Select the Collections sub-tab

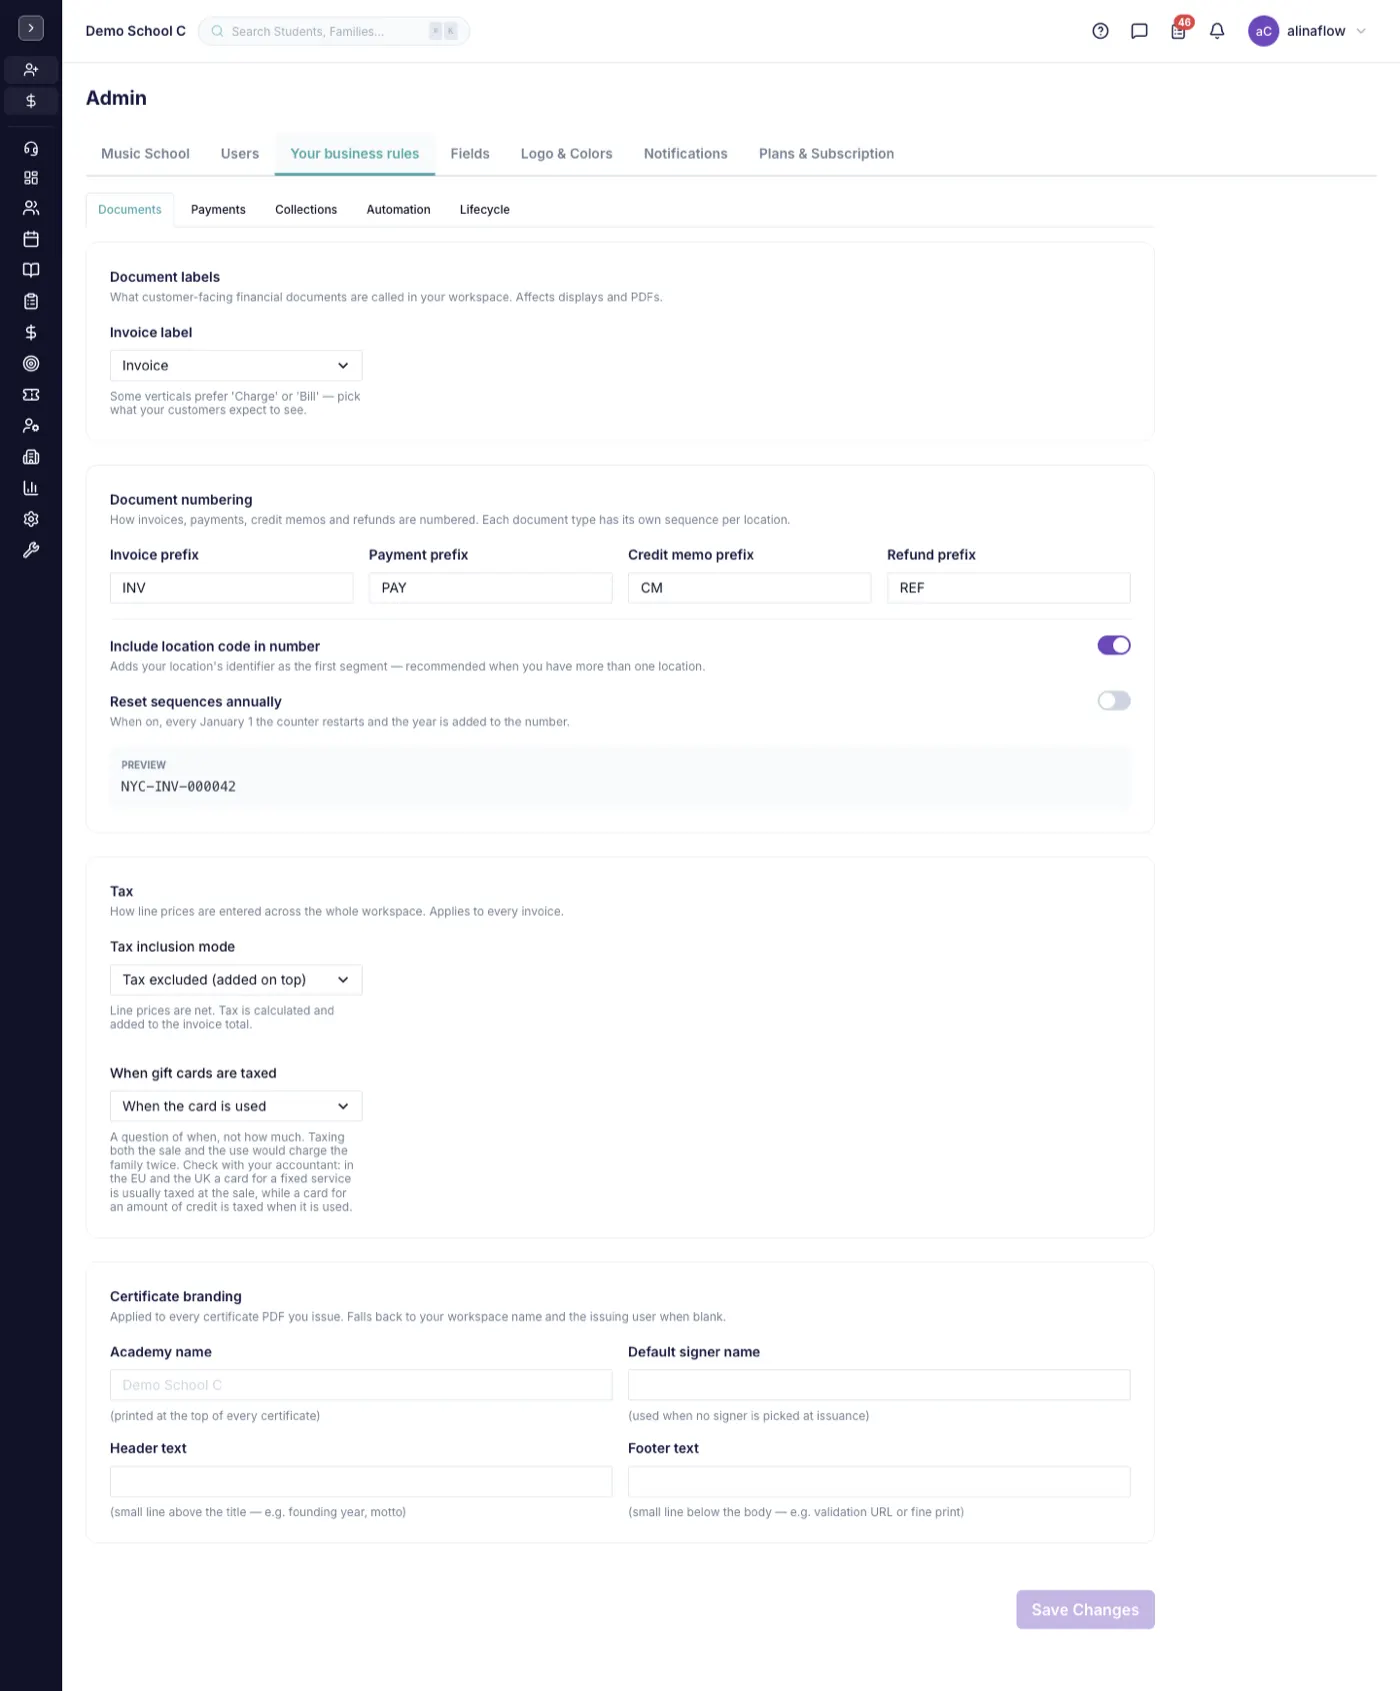[306, 210]
